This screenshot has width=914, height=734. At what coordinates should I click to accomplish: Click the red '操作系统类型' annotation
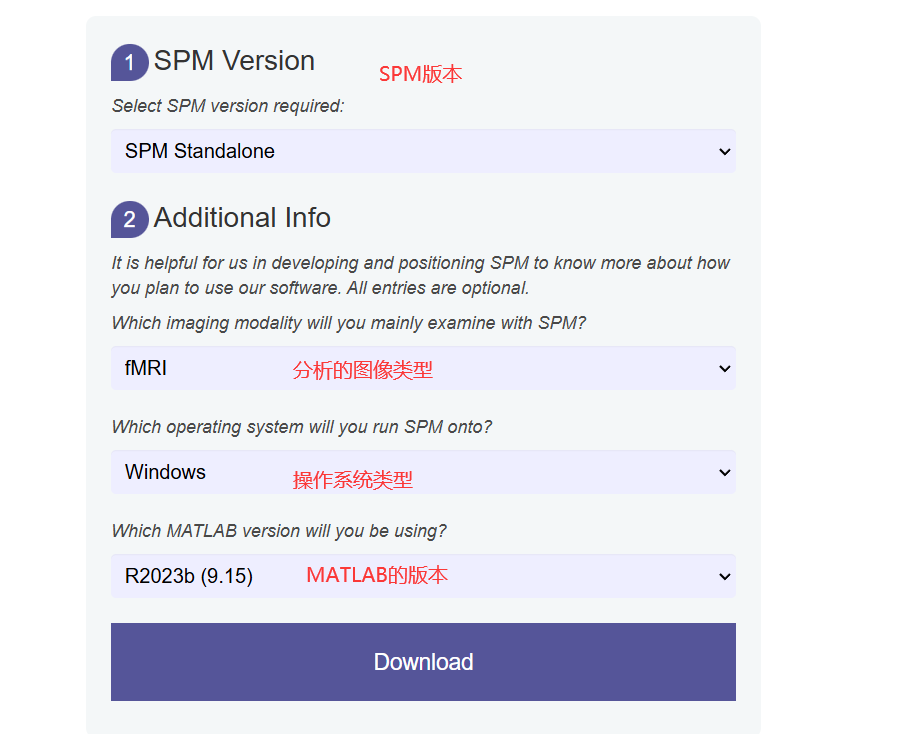pos(352,480)
